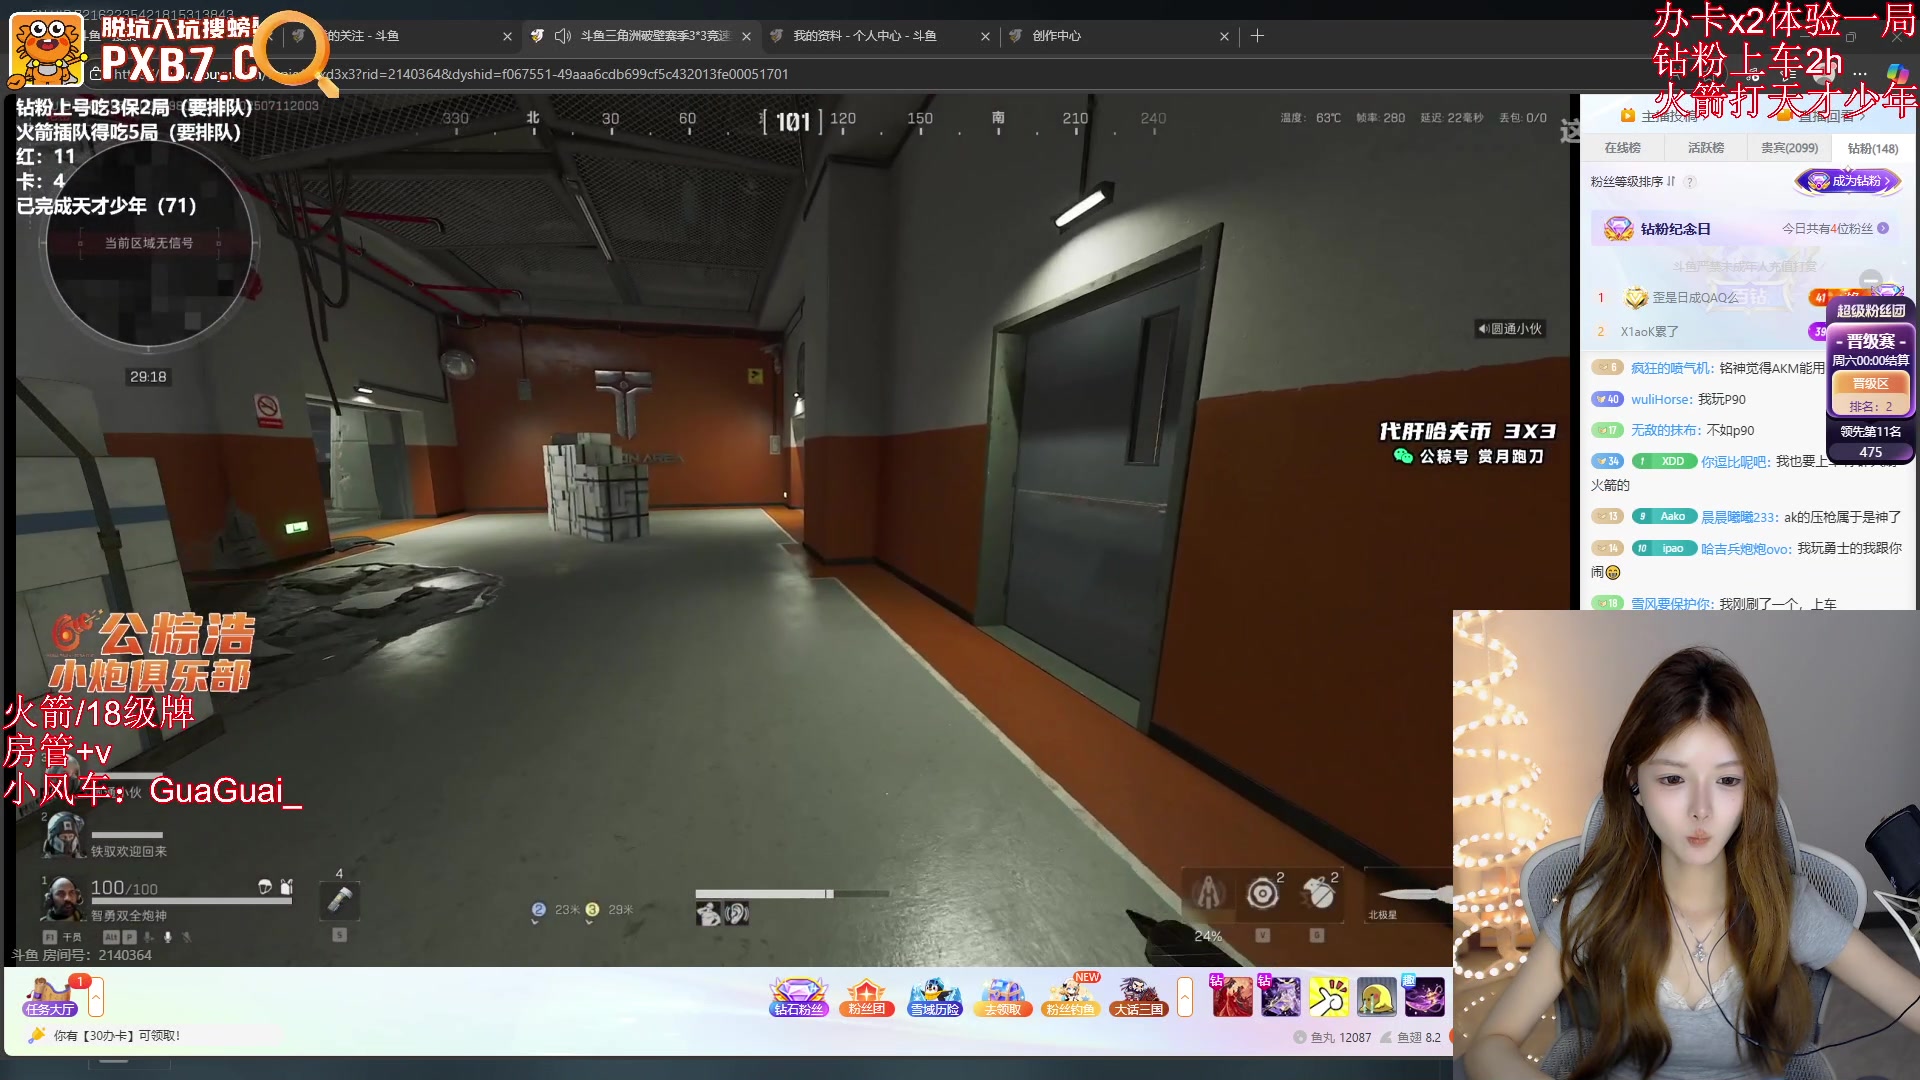Image resolution: width=1920 pixels, height=1080 pixels.
Task: Click the in-game stance indicator icon
Action: (x=709, y=913)
